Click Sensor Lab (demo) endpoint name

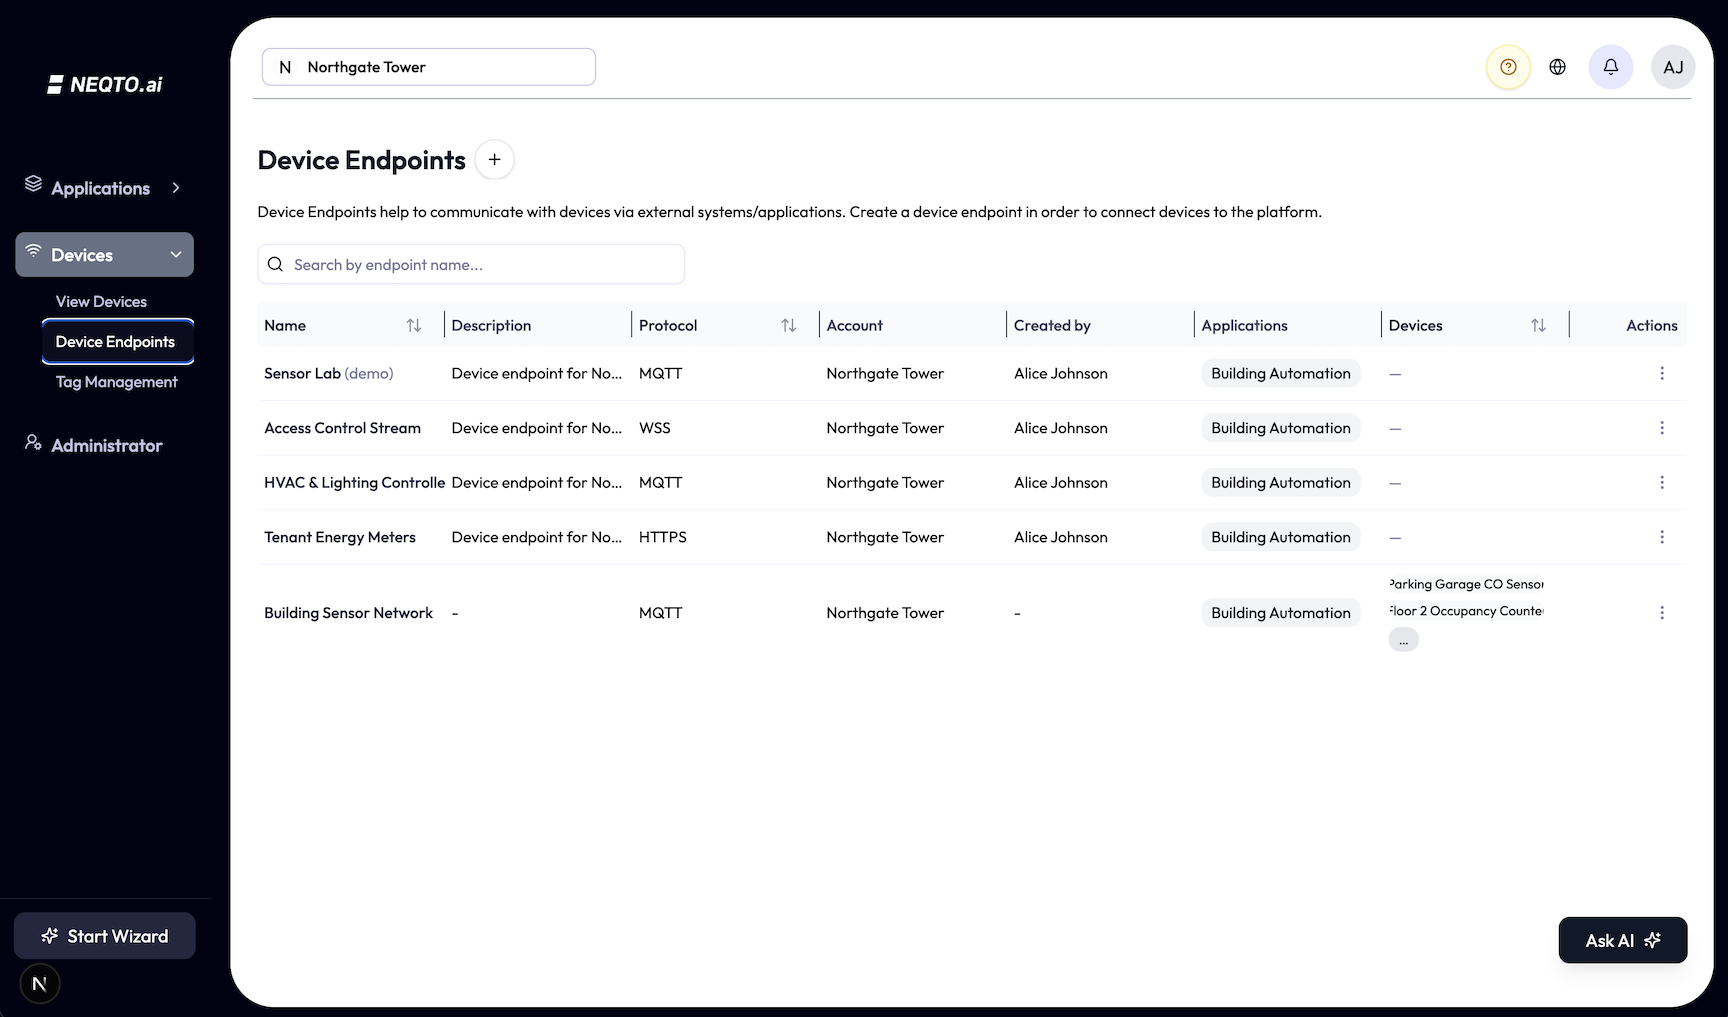tap(329, 373)
